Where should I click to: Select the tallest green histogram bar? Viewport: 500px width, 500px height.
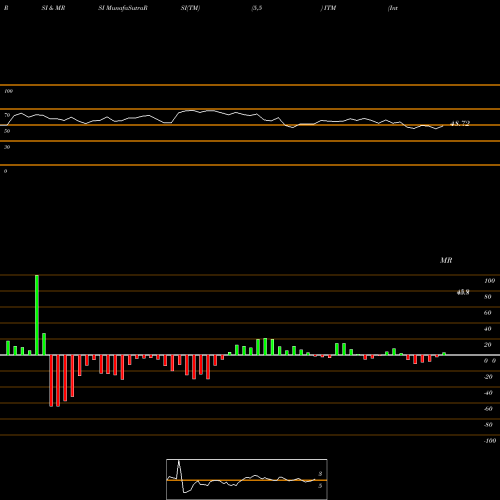[37, 315]
